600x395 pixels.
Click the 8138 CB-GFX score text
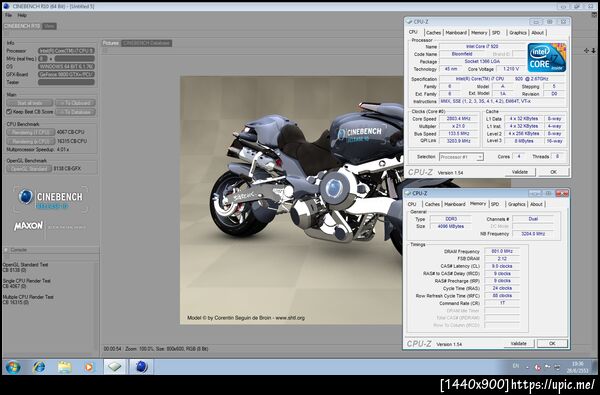pyautogui.click(x=67, y=168)
